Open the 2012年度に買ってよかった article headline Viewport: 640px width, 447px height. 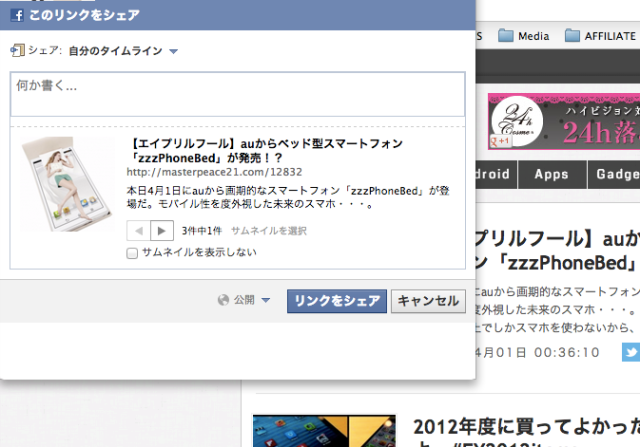527,431
